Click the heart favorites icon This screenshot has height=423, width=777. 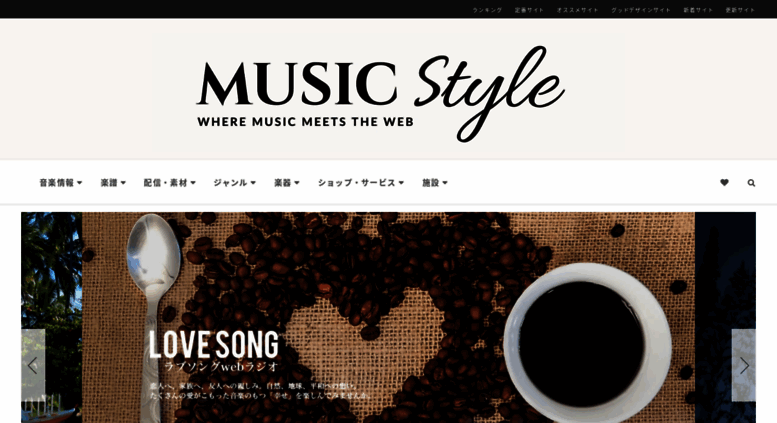coord(724,183)
